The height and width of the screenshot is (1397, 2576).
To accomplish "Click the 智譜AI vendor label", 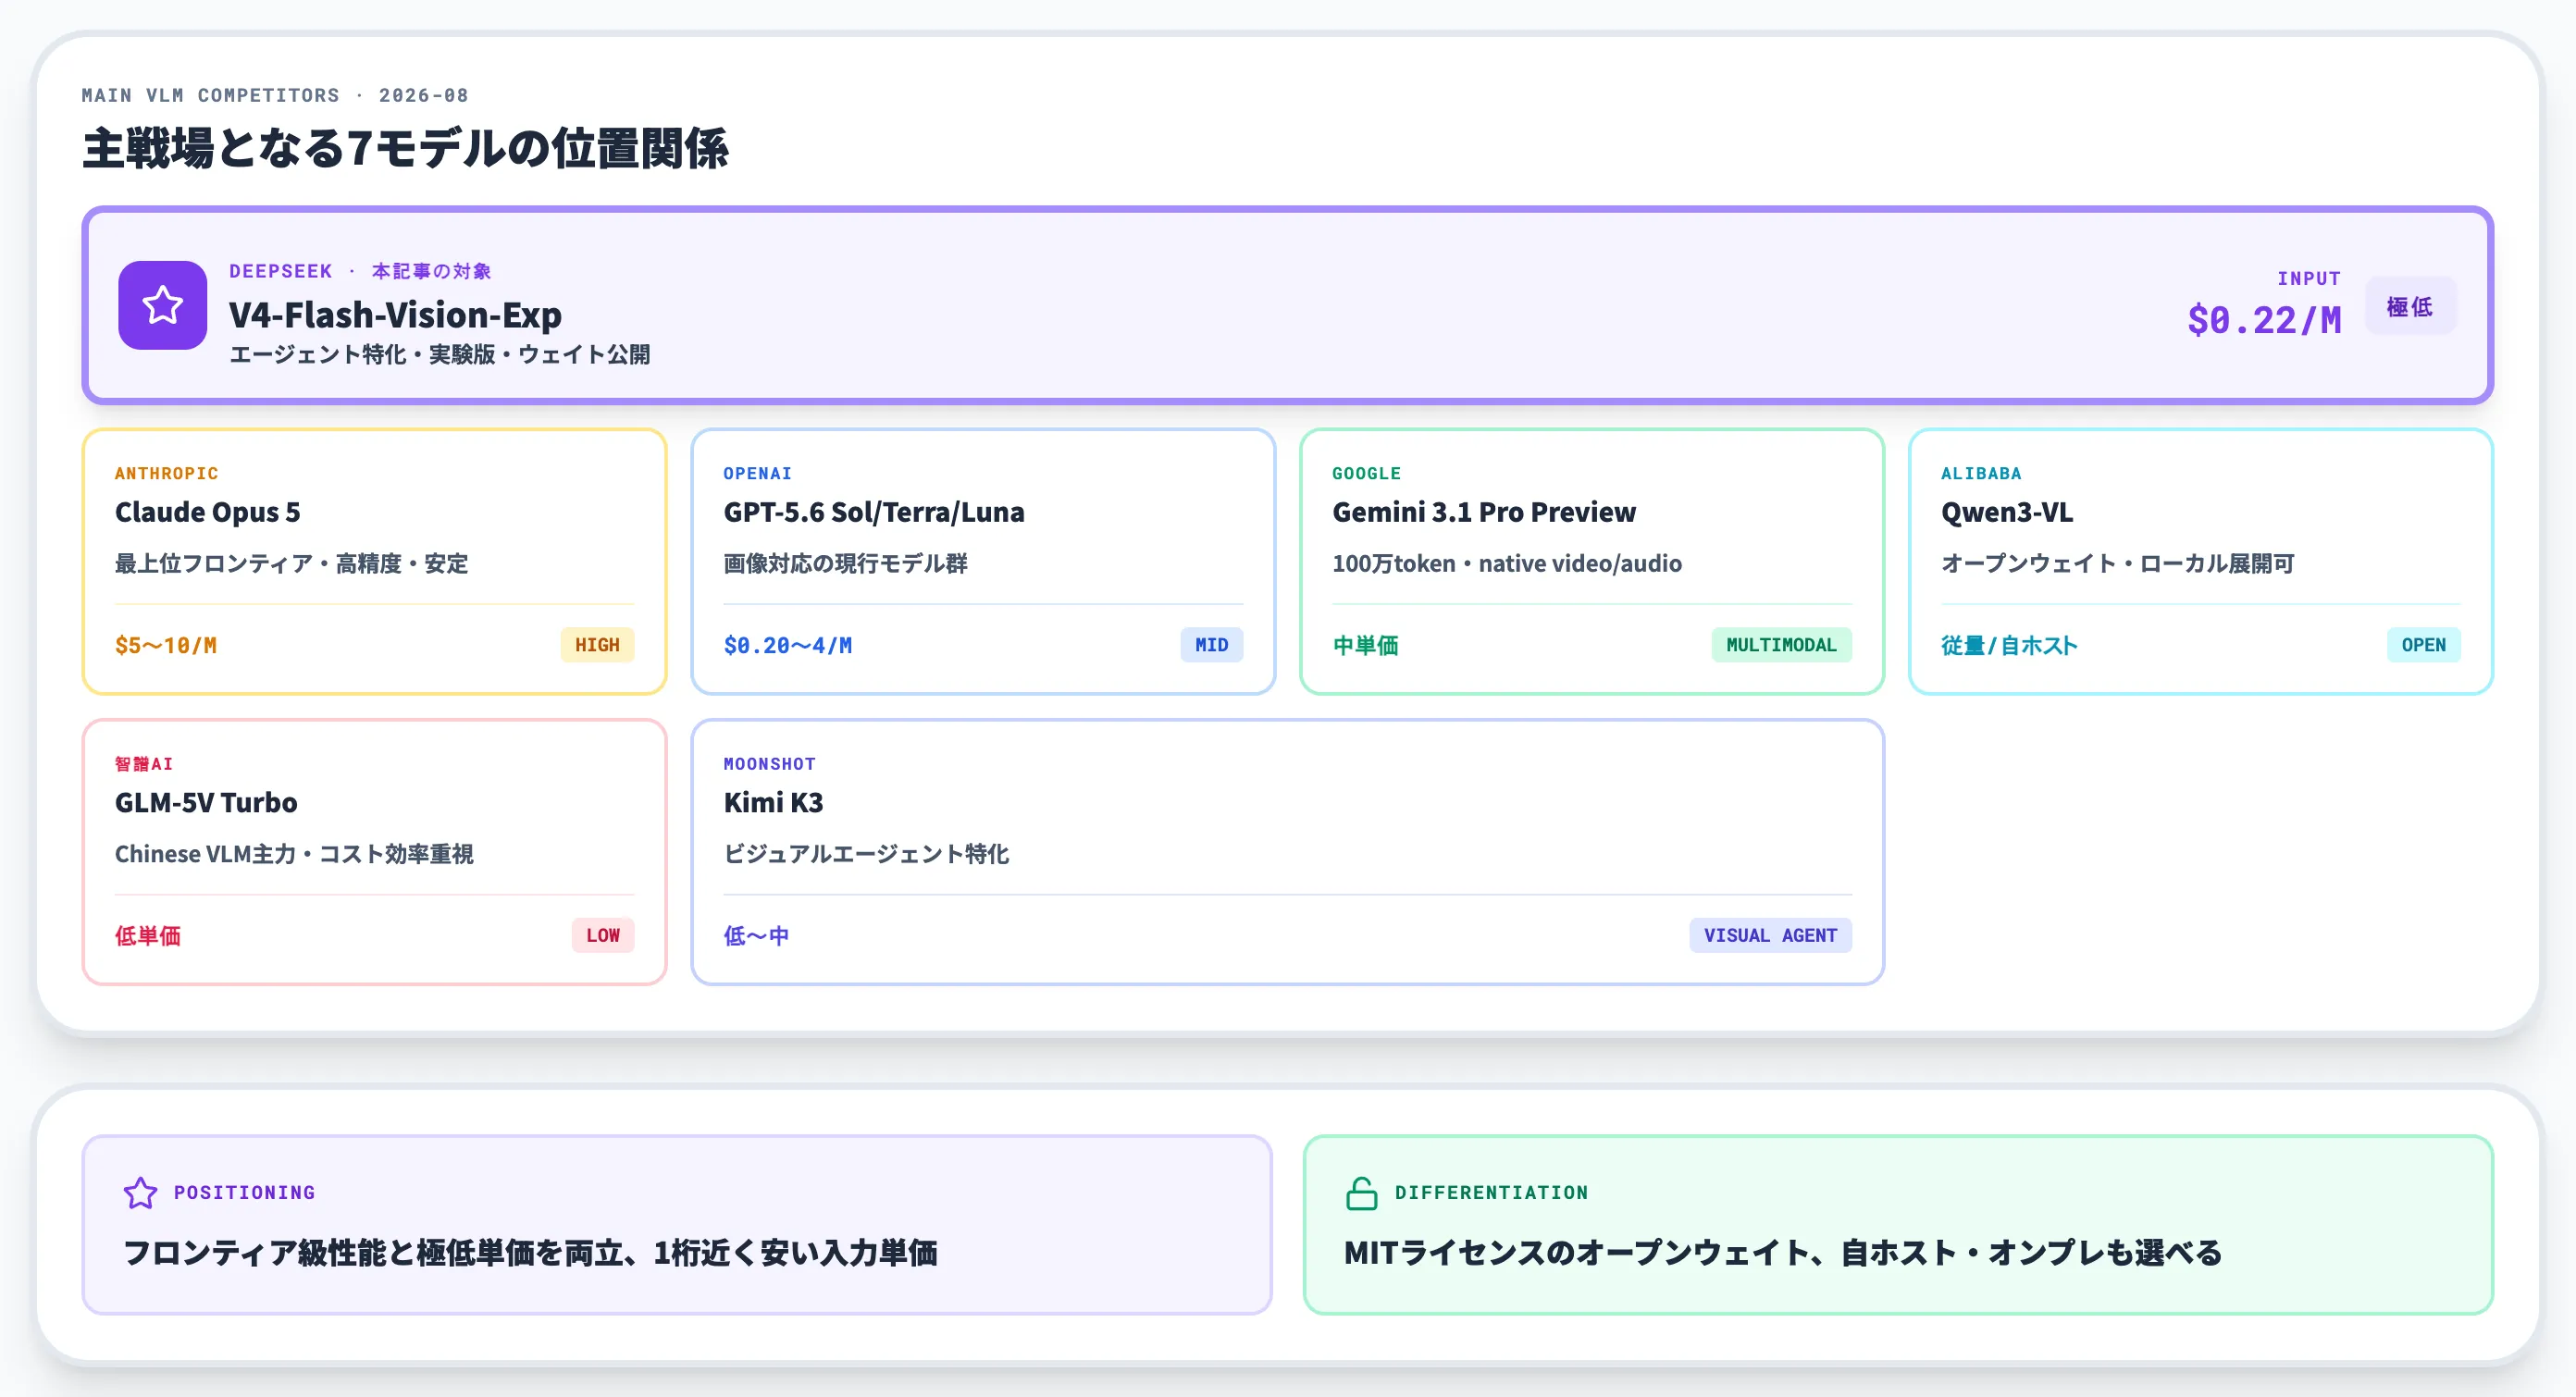I will point(144,763).
